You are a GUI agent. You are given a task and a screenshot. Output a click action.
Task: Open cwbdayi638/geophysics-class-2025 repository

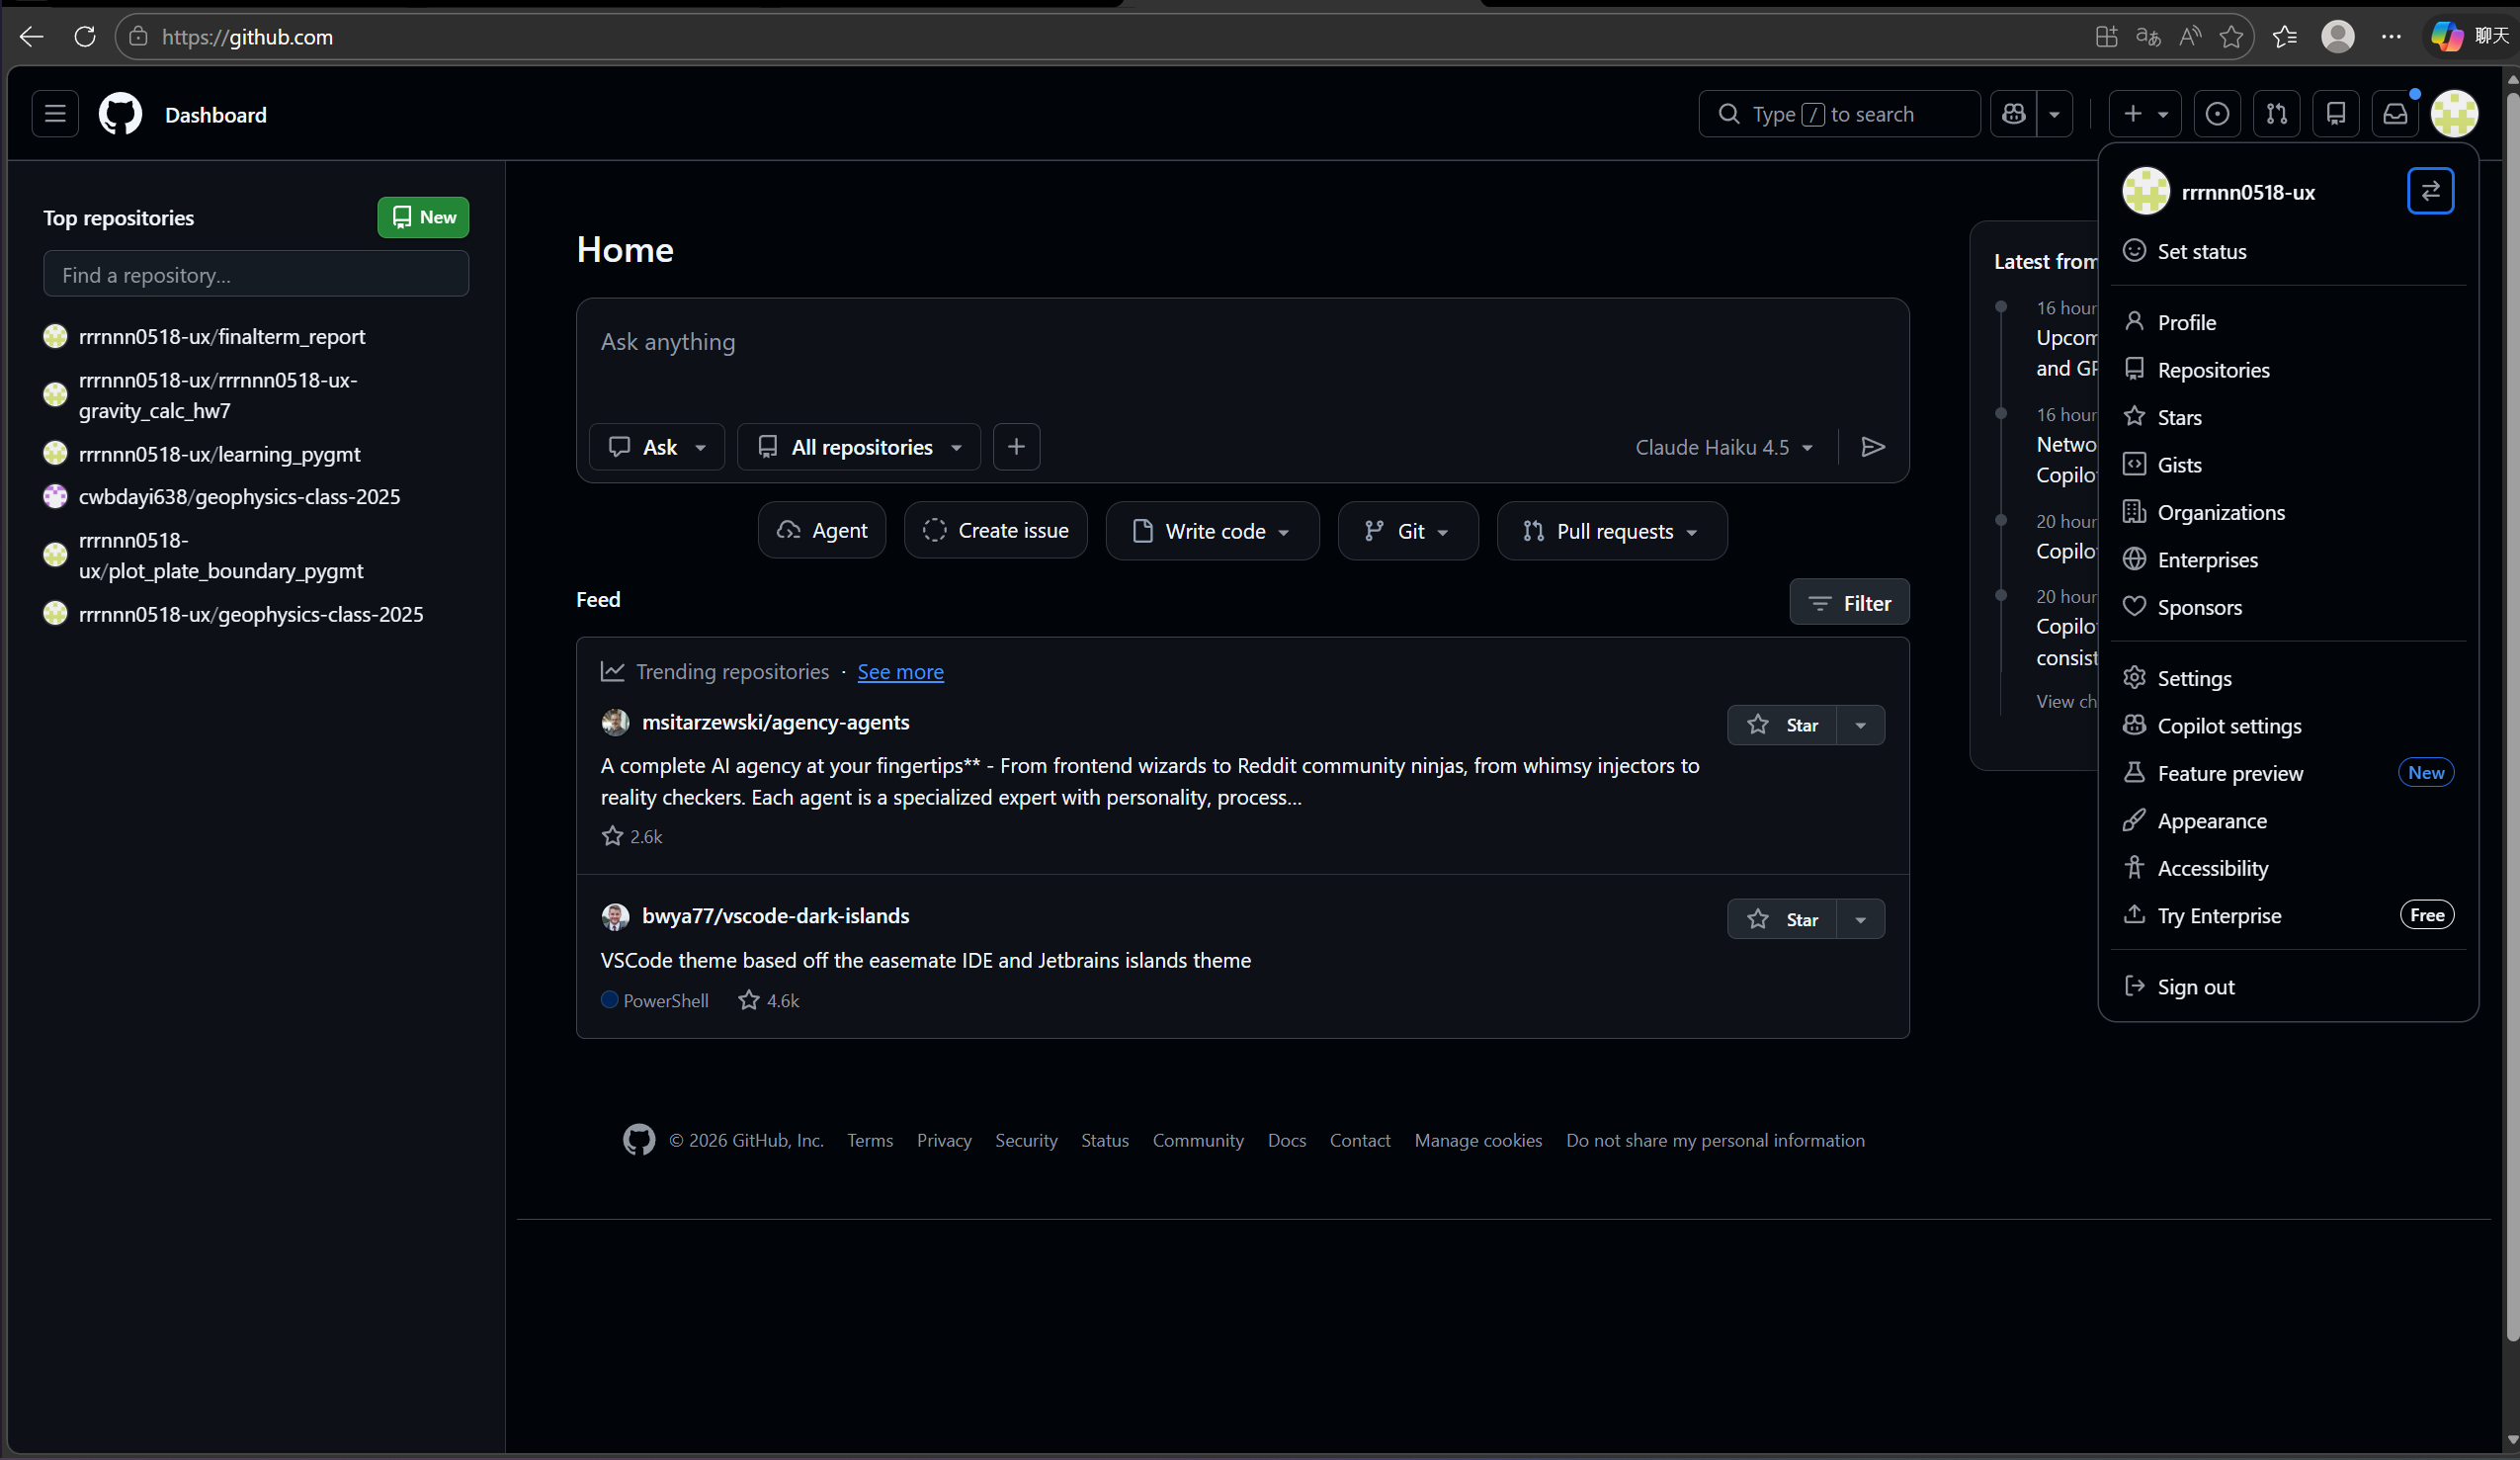[x=239, y=497]
